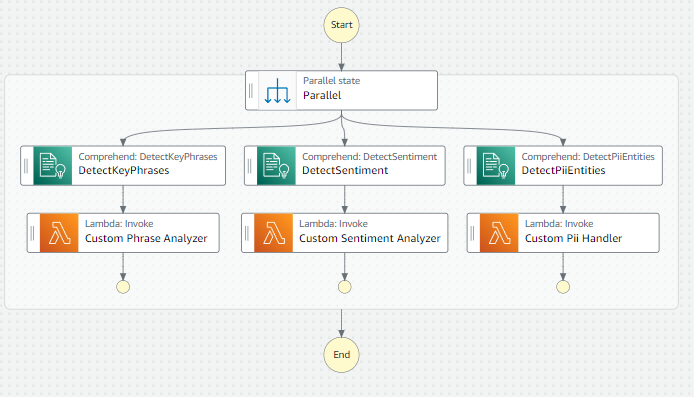The height and width of the screenshot is (397, 694).
Task: Select the Custom Sentiment Analyzer state name
Action: coord(370,239)
